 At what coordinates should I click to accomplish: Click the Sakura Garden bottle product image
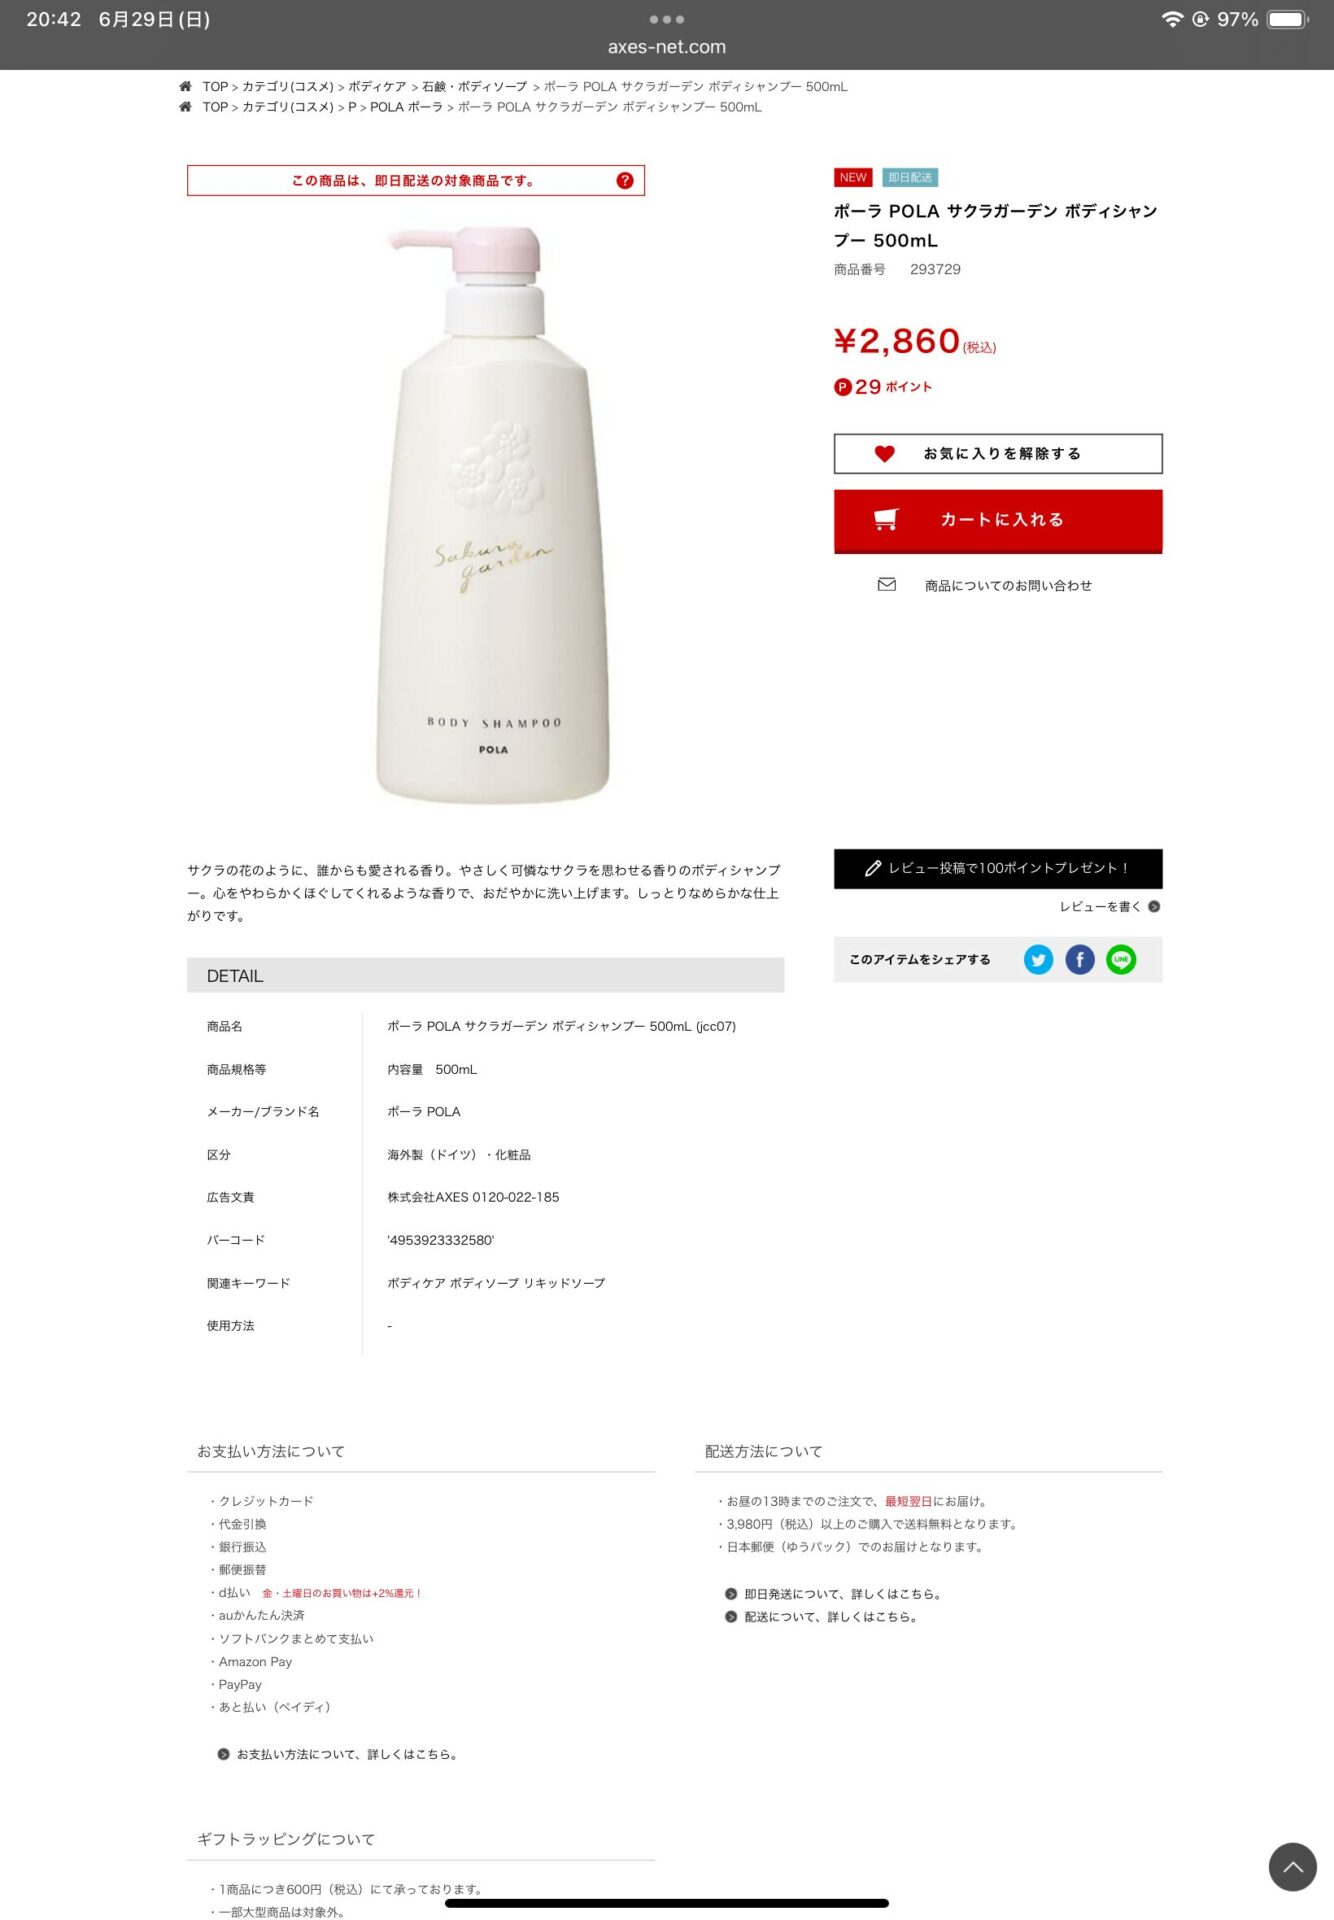click(492, 515)
